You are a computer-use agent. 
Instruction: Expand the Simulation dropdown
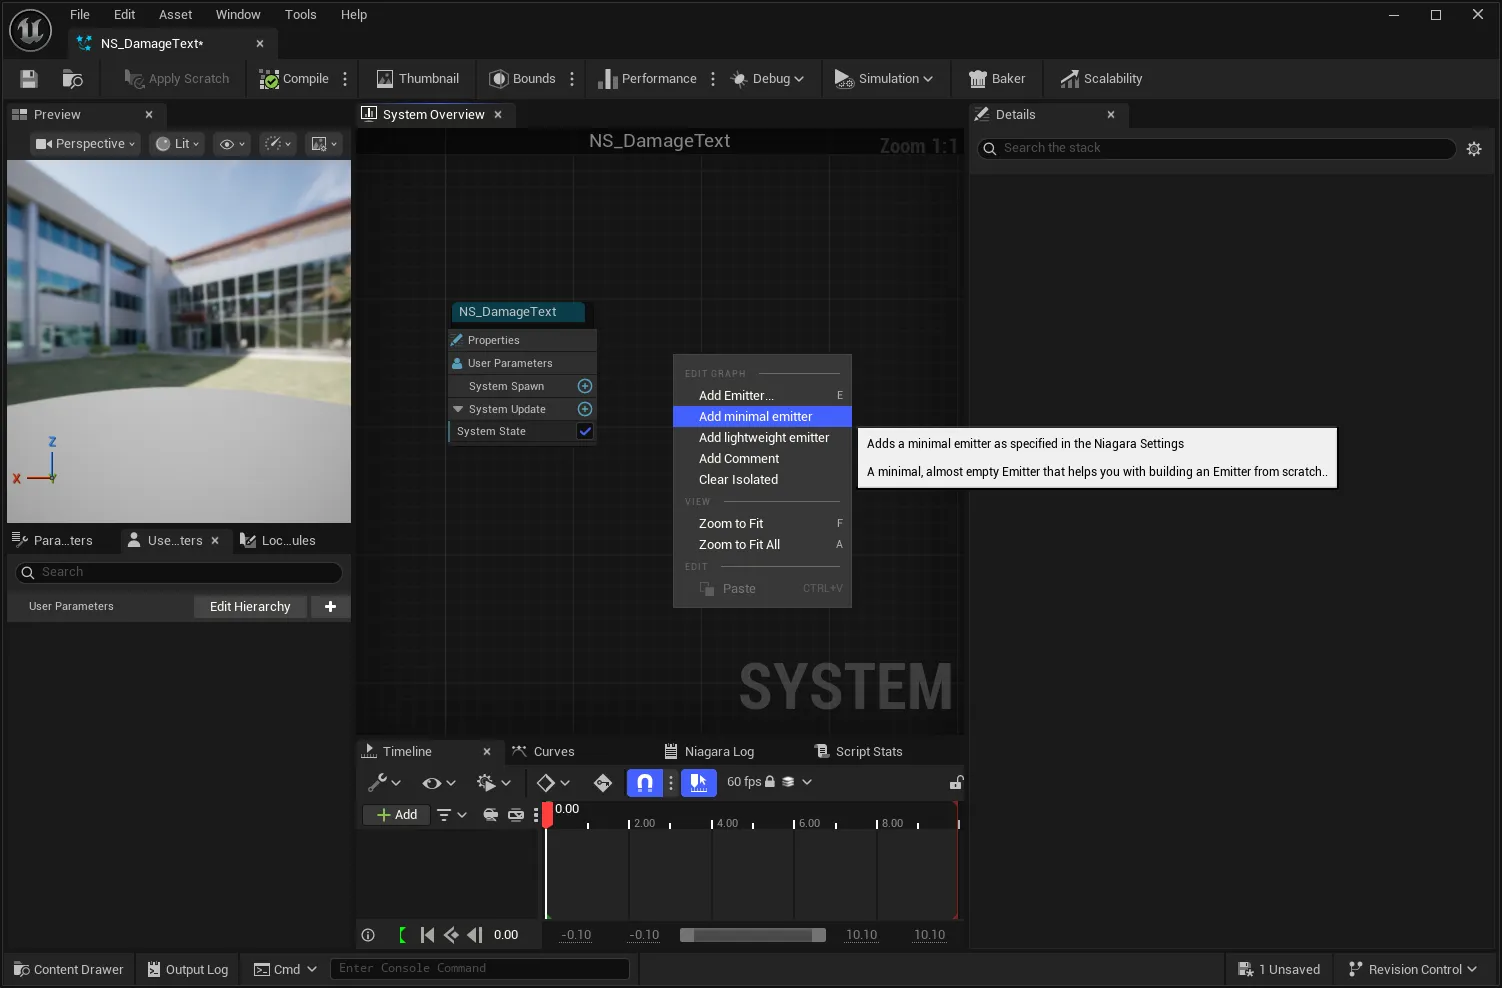(x=883, y=79)
